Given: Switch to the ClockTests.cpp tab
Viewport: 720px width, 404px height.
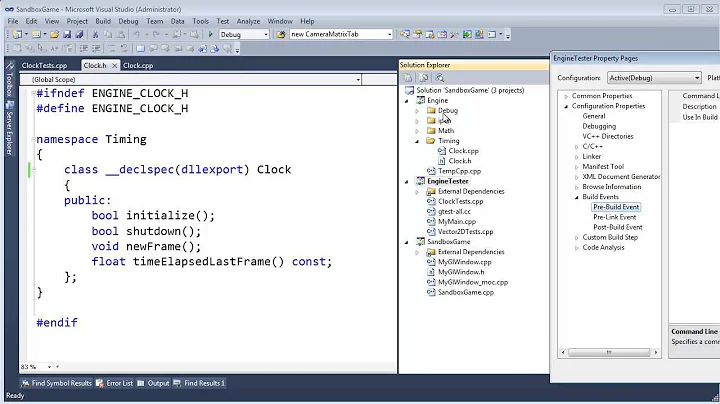Looking at the screenshot, I should (x=45, y=65).
